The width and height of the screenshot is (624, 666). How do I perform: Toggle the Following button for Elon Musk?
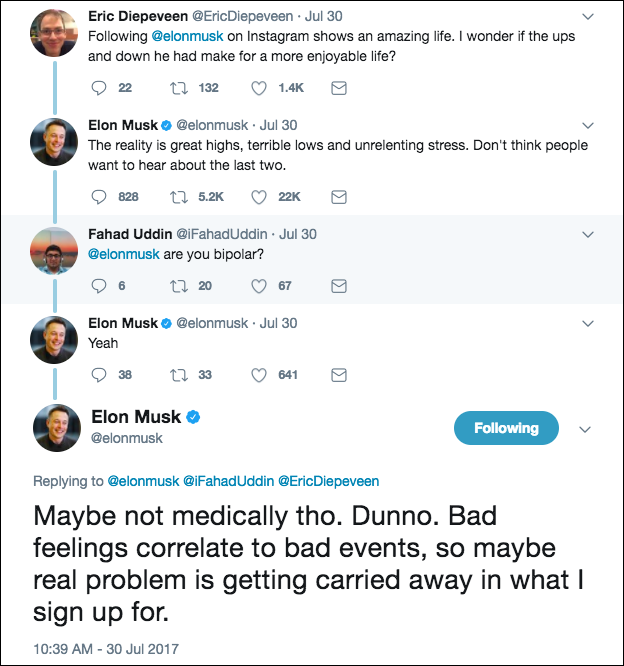pyautogui.click(x=505, y=428)
